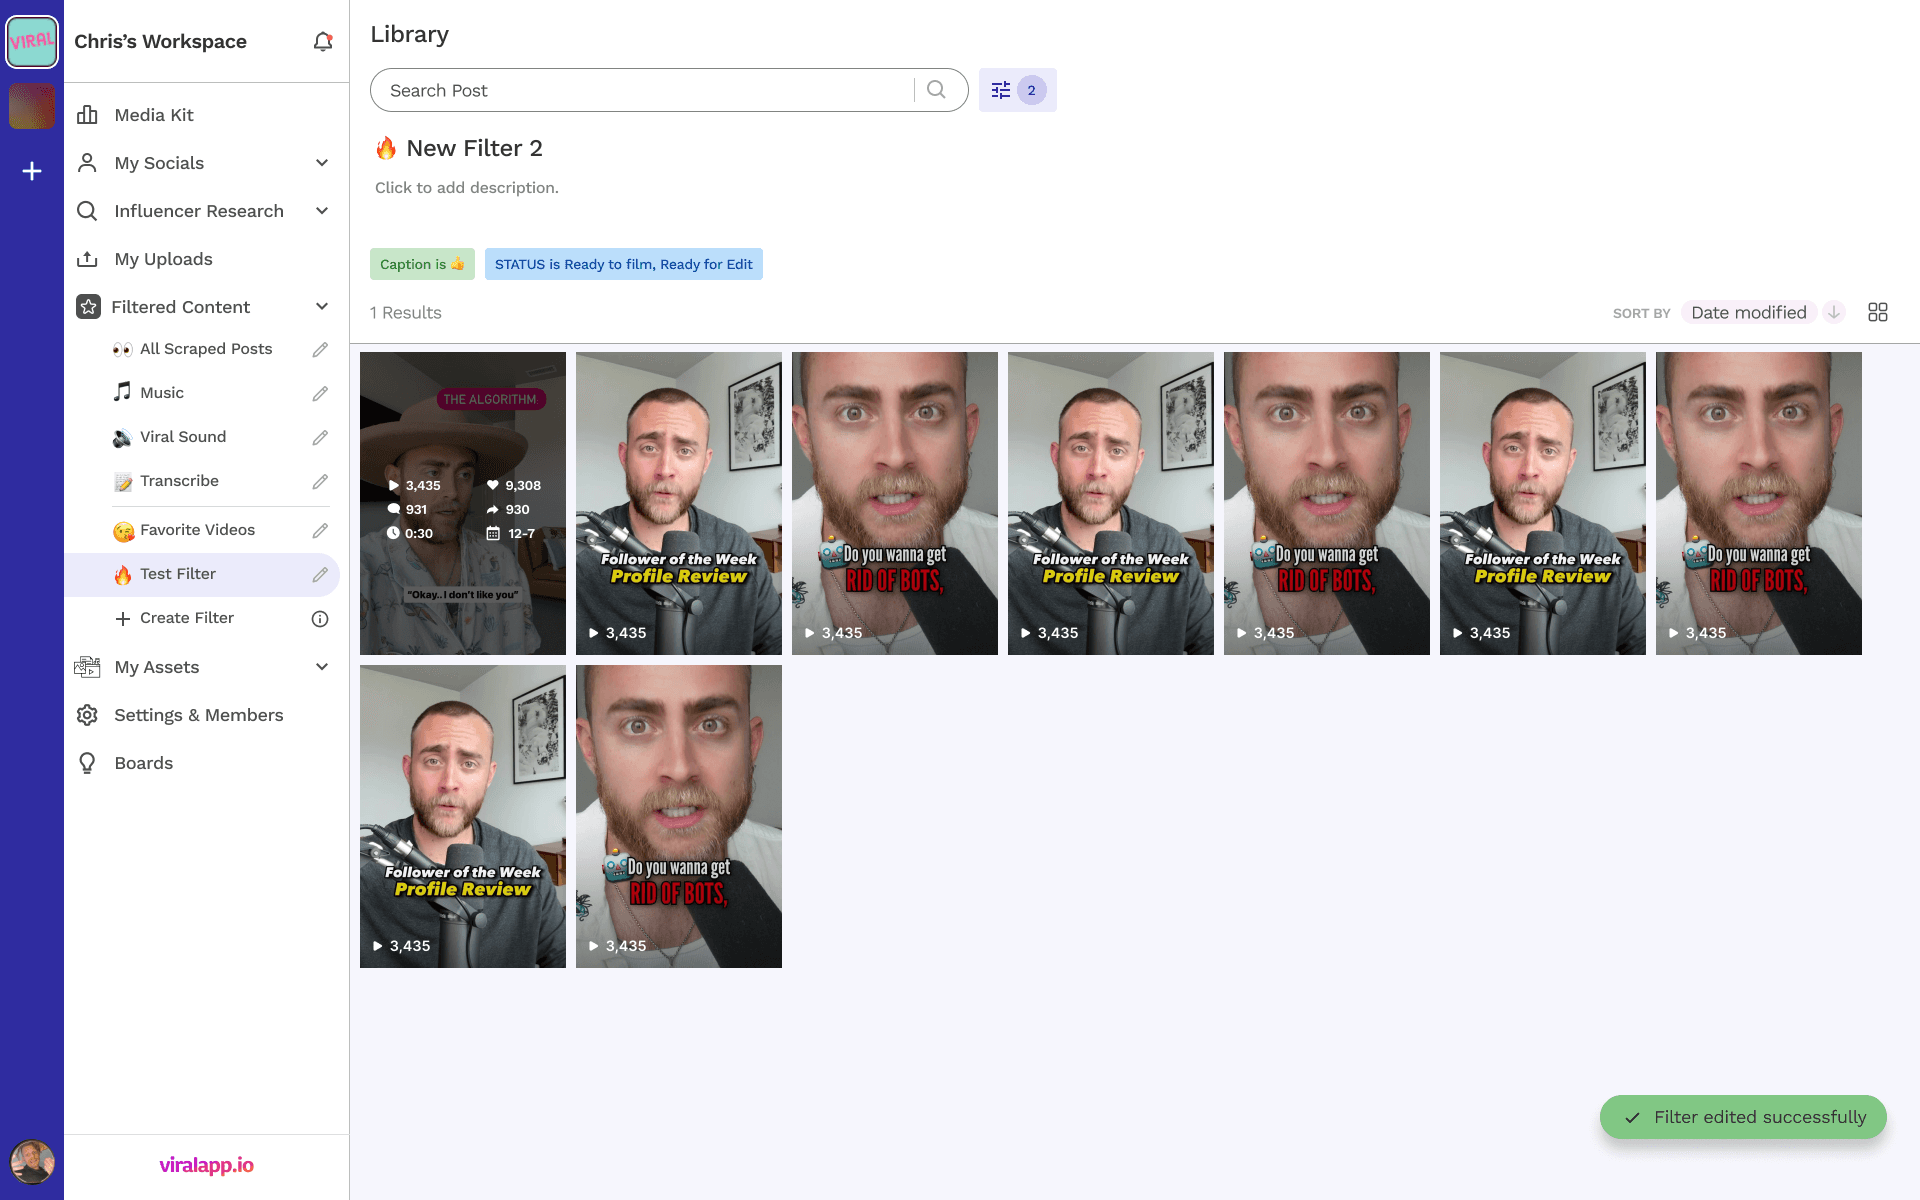Edit the Music filter pencil icon

point(320,394)
